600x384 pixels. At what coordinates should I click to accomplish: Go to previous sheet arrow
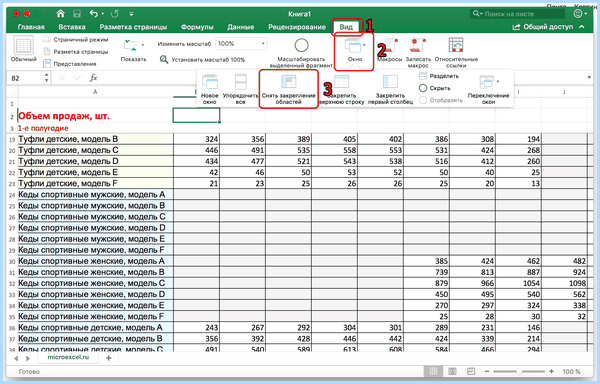coord(16,358)
